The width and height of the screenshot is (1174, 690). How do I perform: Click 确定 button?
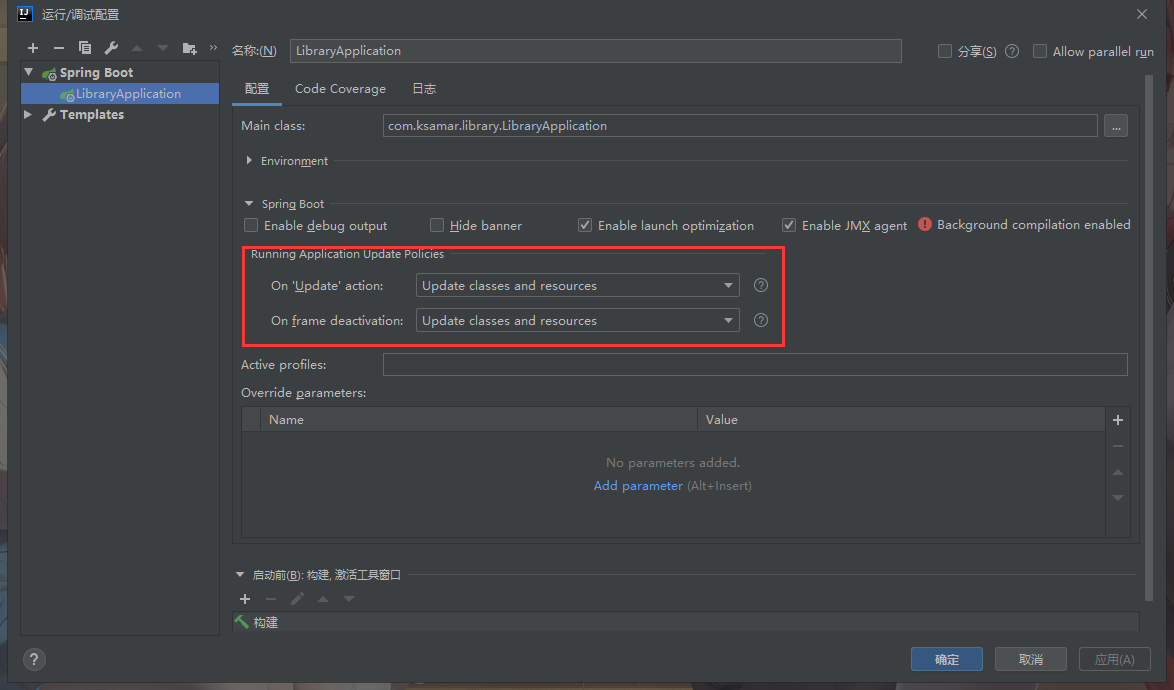(946, 659)
